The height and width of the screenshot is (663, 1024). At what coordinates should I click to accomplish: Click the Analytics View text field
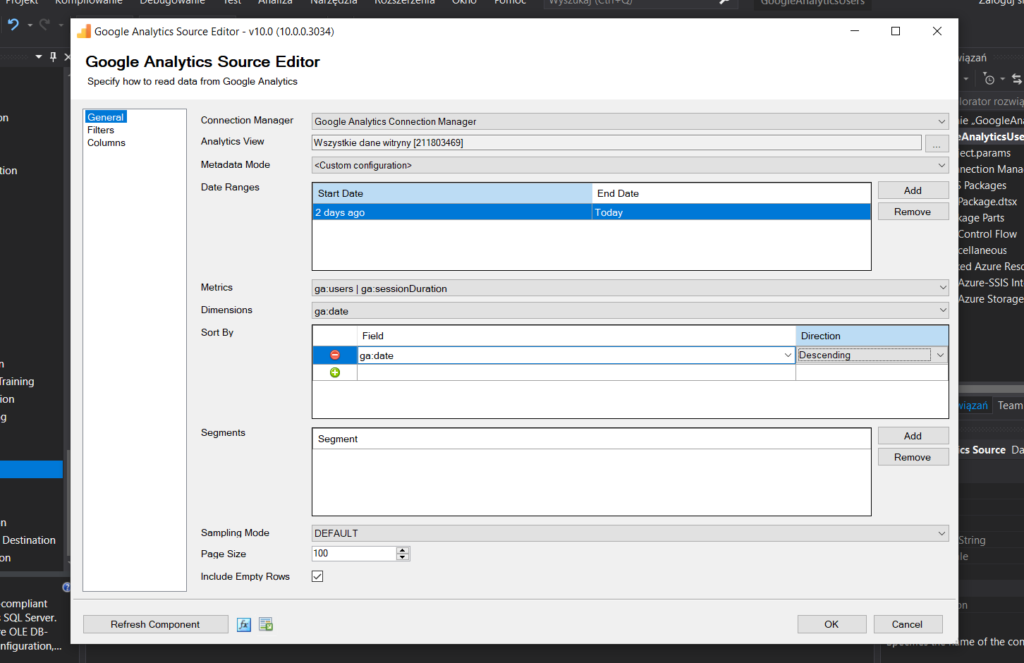[616, 142]
